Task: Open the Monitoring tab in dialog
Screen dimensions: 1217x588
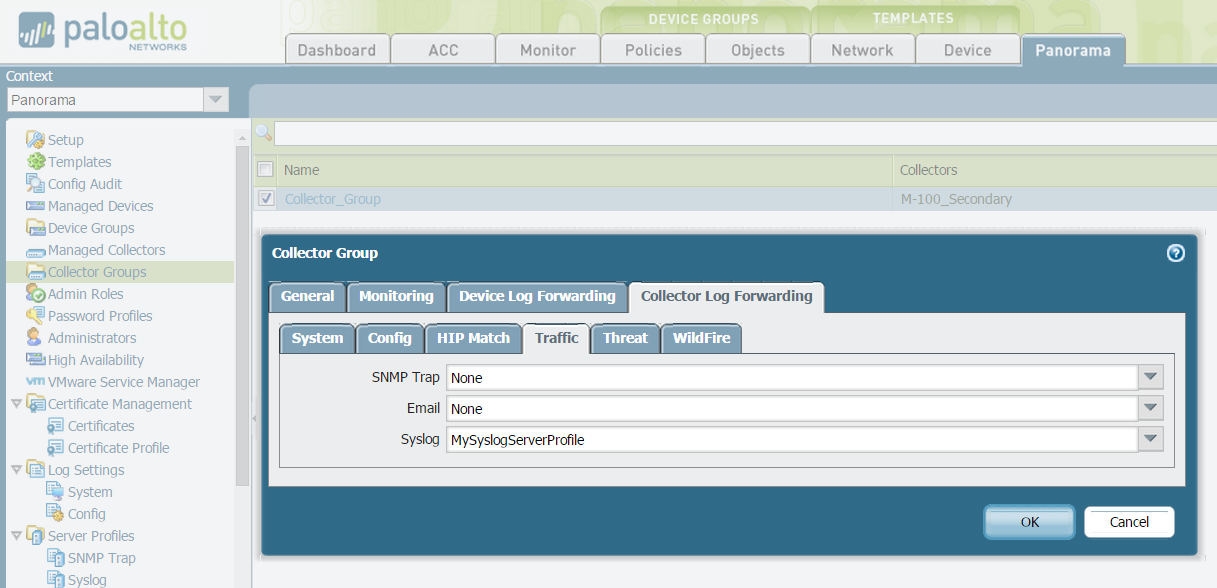Action: (397, 297)
